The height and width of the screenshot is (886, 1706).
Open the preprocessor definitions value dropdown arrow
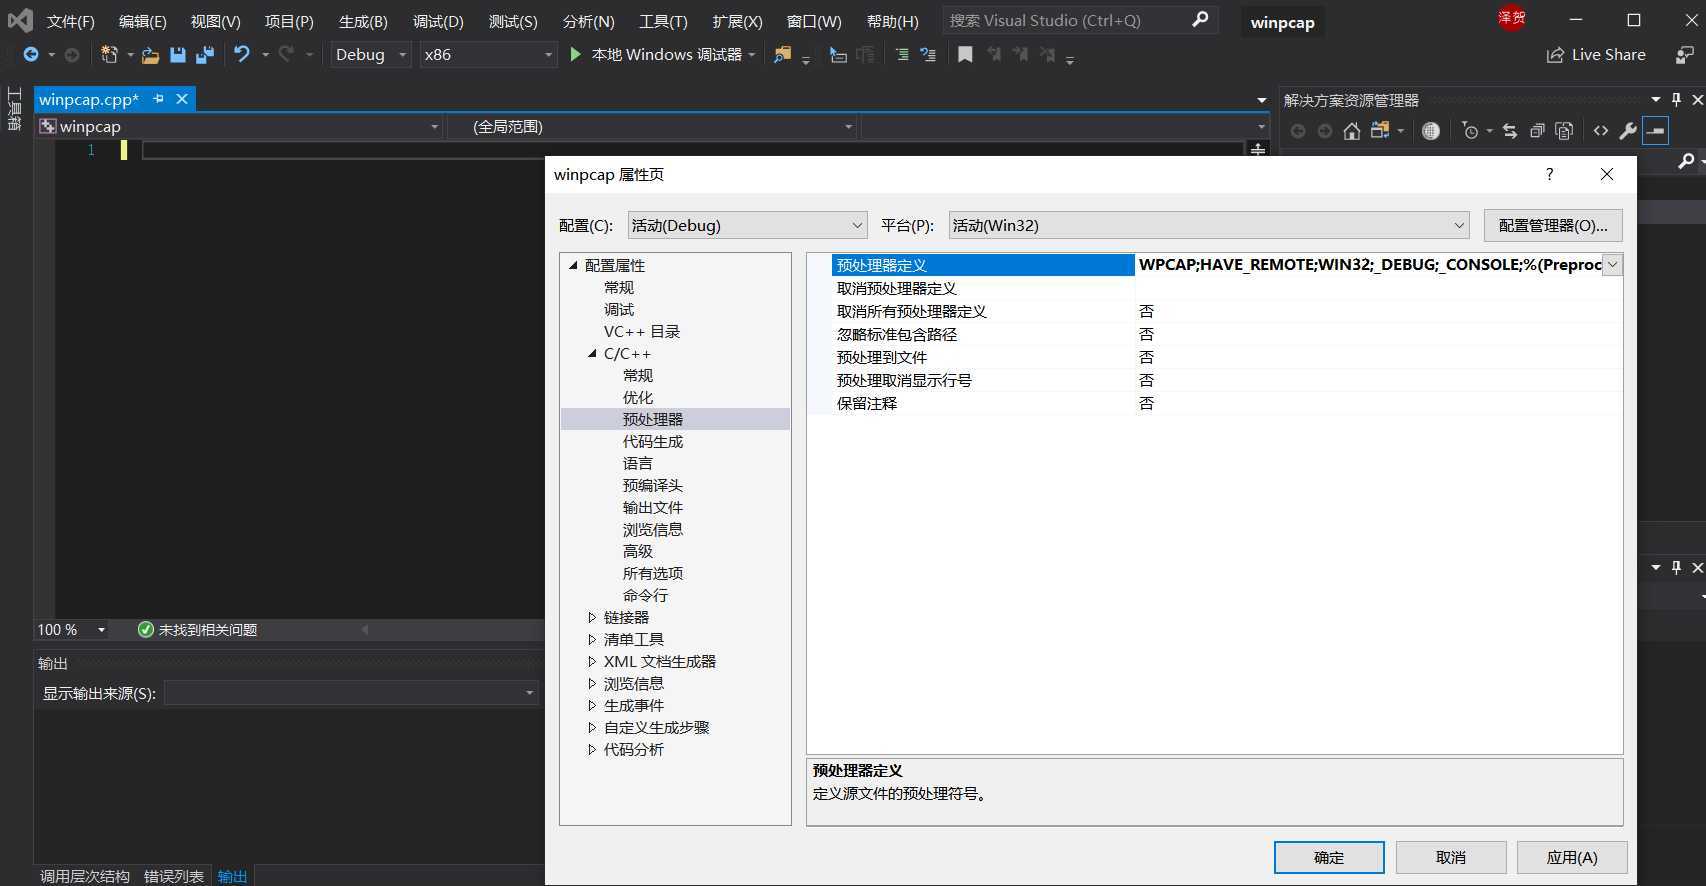pyautogui.click(x=1612, y=265)
